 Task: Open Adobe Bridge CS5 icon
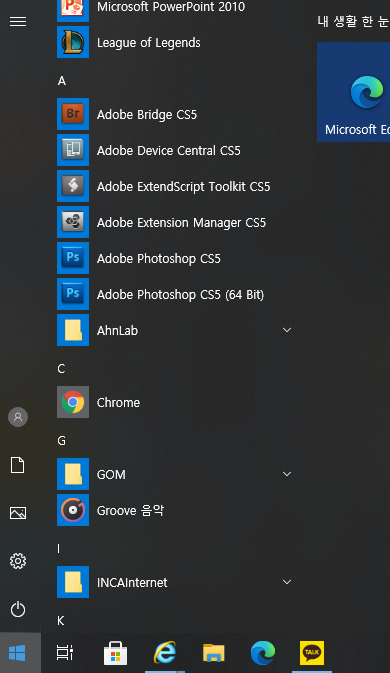tap(73, 114)
